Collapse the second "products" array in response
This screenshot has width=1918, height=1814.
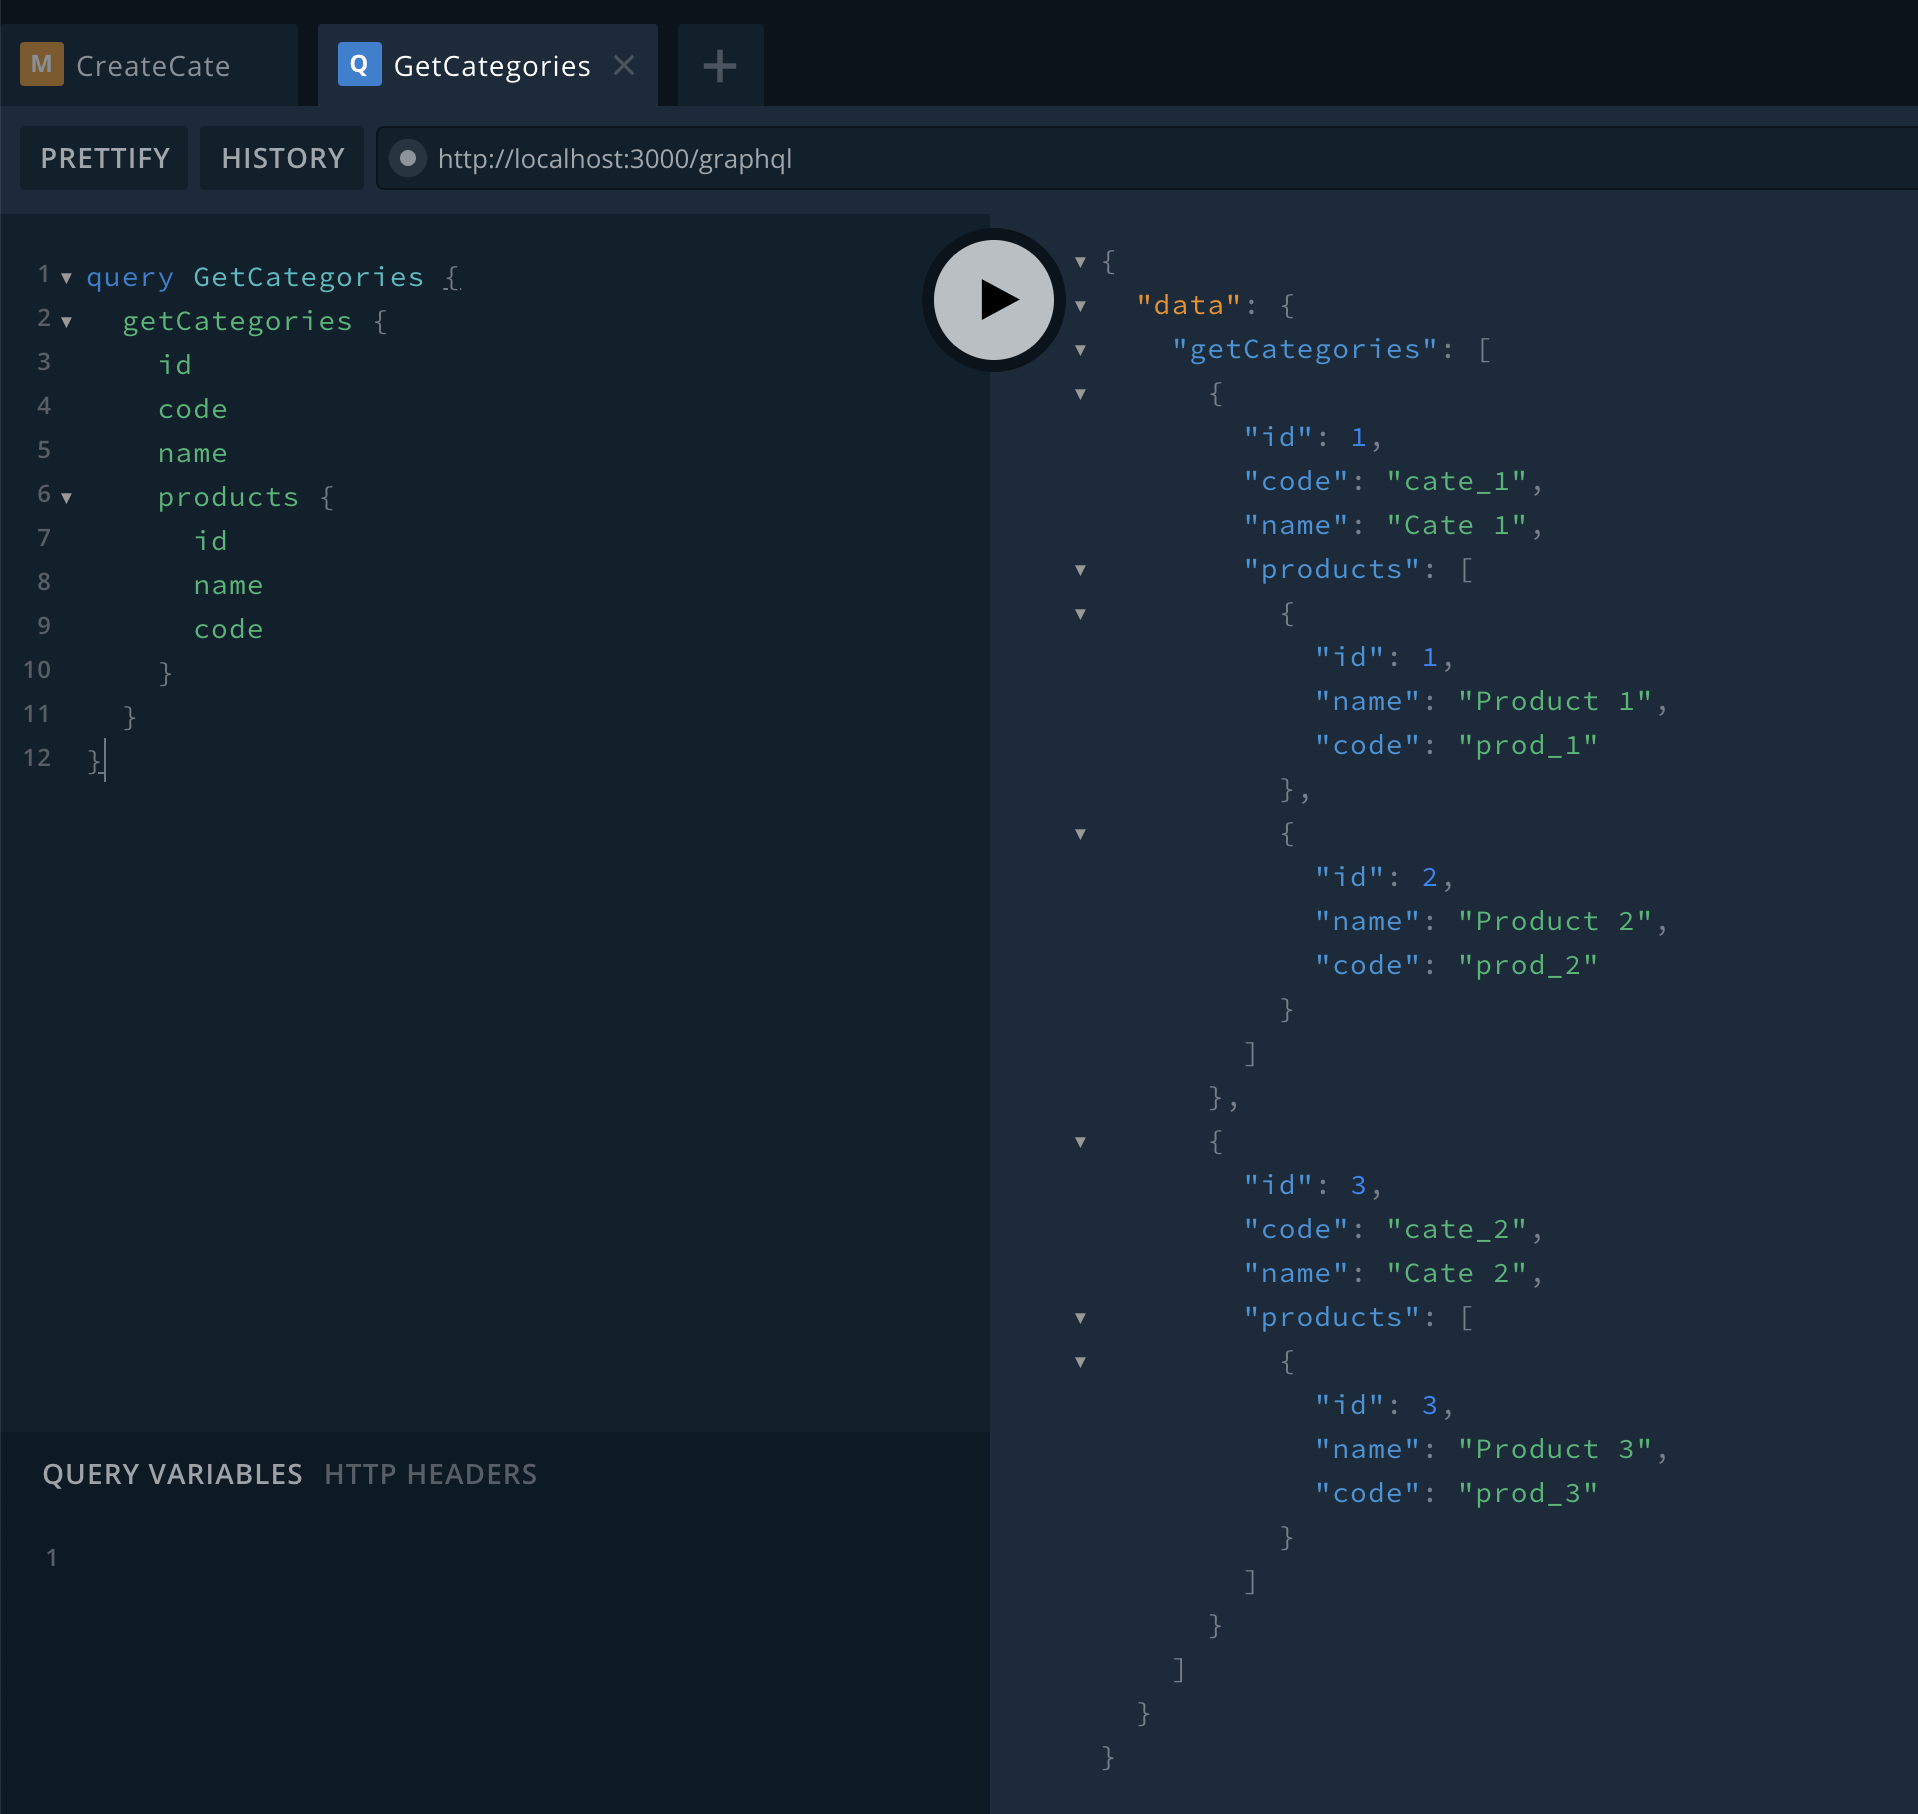coord(1080,1318)
